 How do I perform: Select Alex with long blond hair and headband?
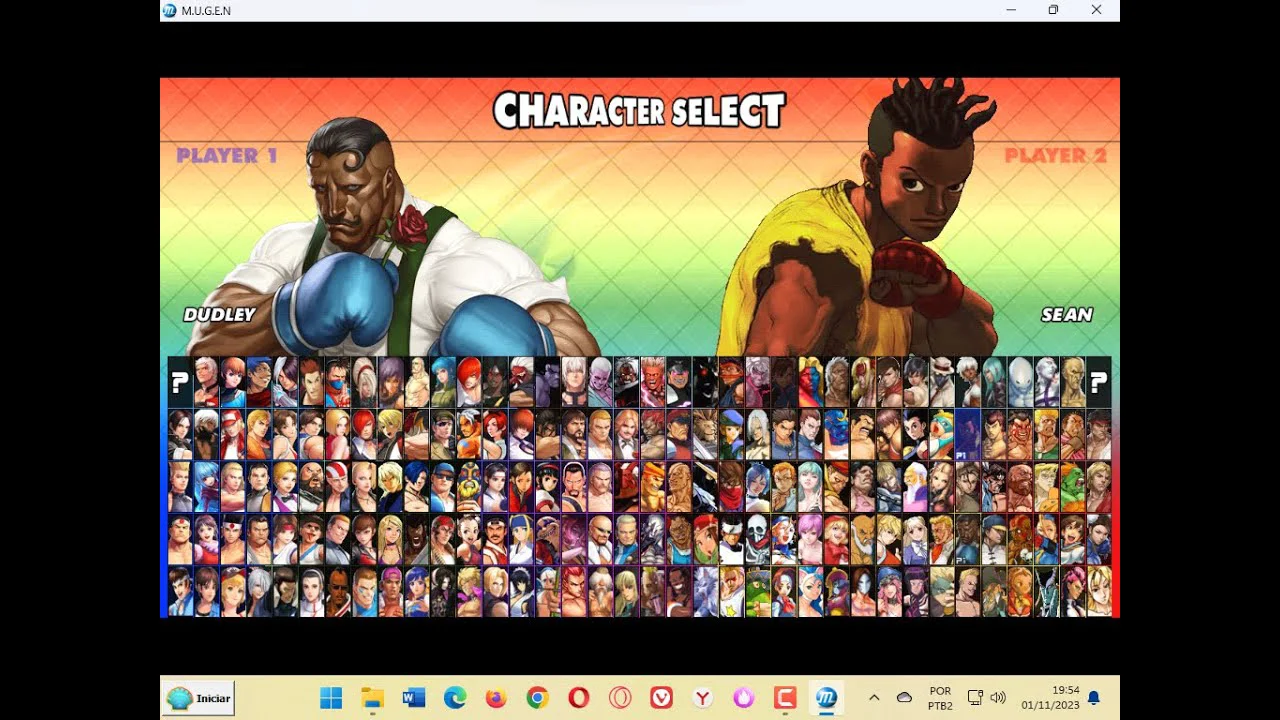(x=863, y=382)
